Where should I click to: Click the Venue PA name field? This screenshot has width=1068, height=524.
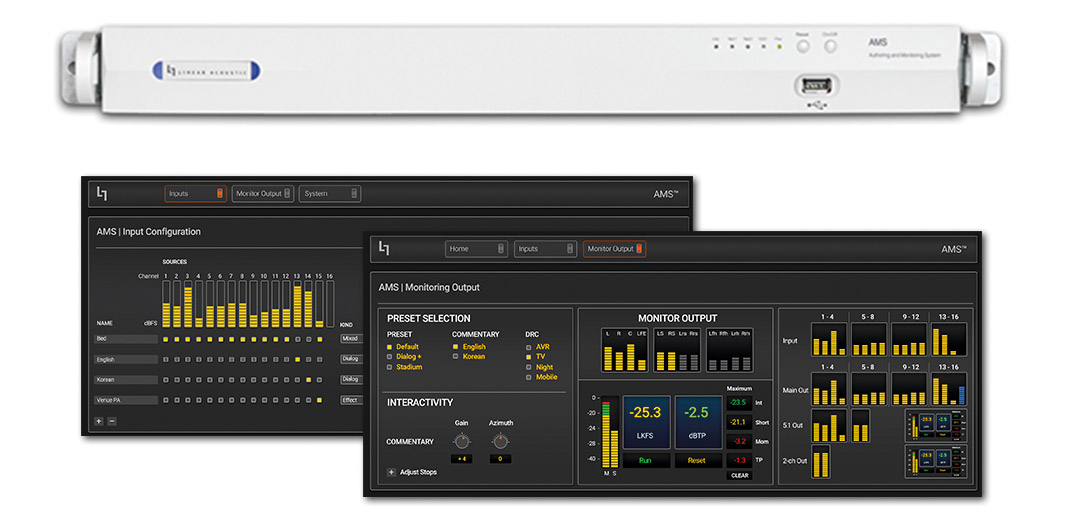pyautogui.click(x=126, y=400)
